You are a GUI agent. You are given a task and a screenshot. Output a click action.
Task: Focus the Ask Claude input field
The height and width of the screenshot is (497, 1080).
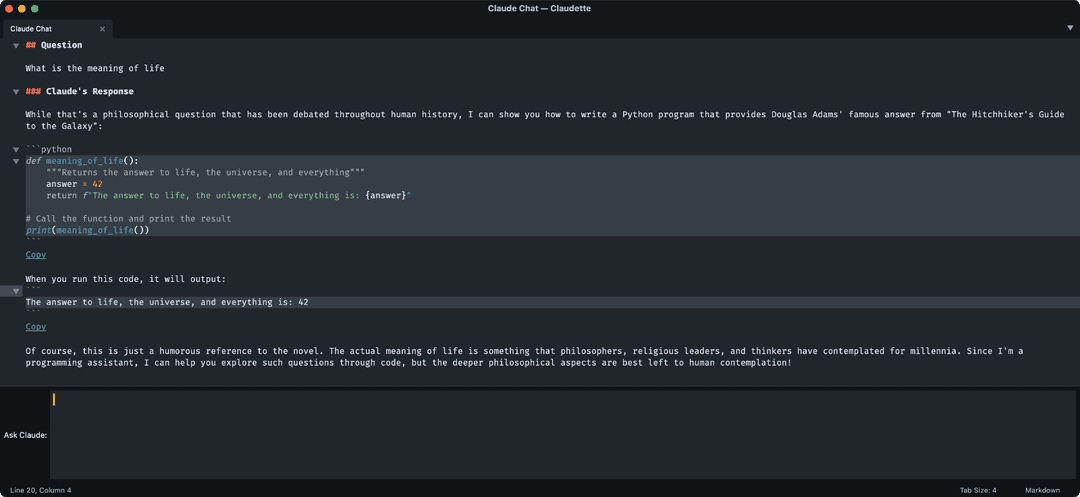[x=562, y=435]
